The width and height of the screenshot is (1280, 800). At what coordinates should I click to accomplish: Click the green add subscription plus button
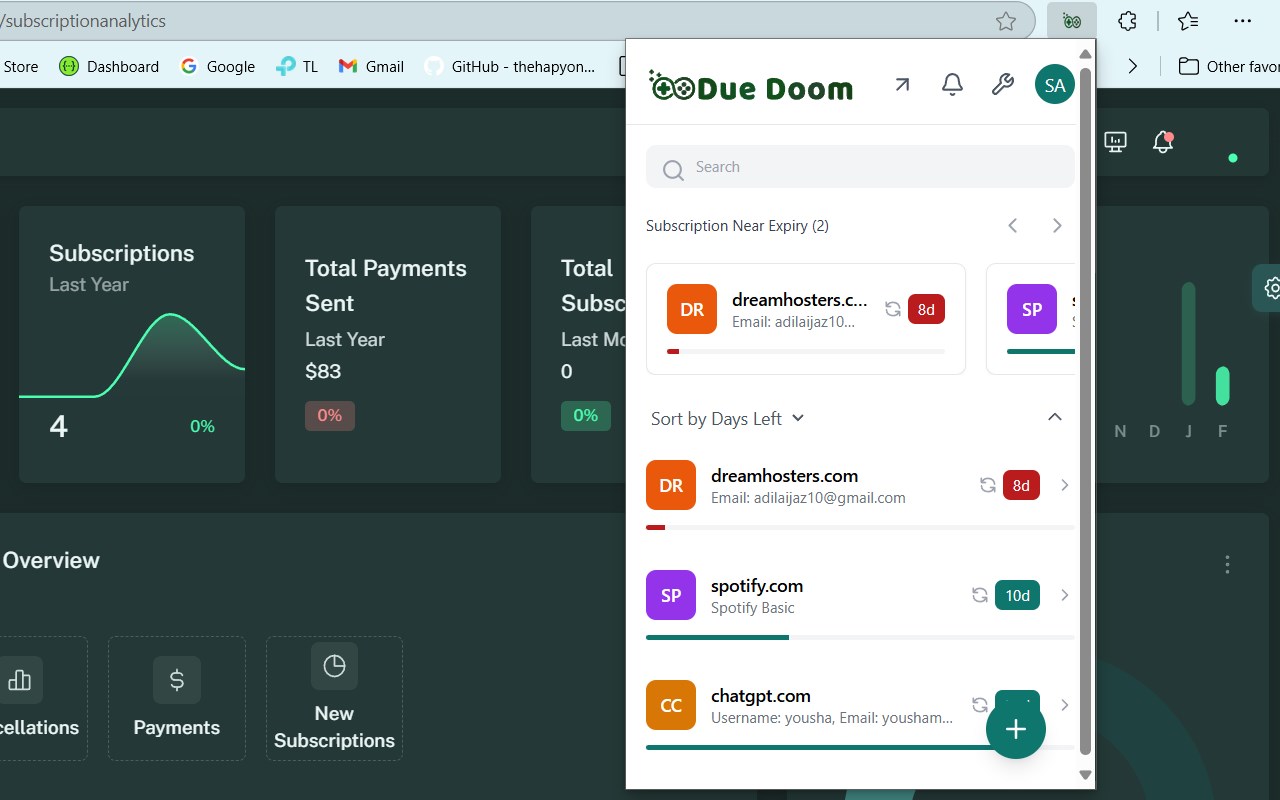coord(1016,729)
